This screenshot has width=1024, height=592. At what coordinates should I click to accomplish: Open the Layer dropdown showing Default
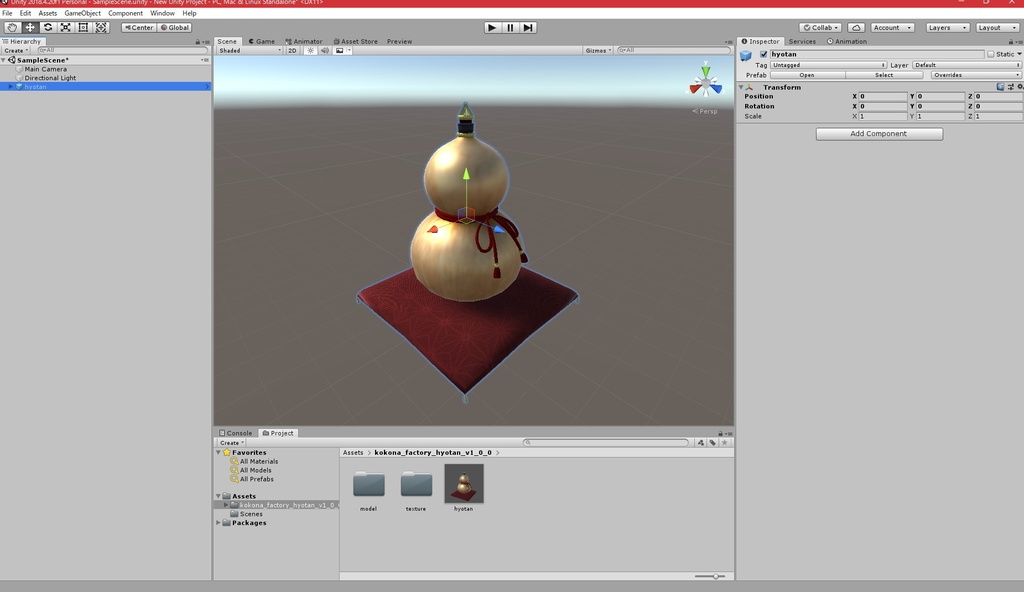tap(965, 64)
